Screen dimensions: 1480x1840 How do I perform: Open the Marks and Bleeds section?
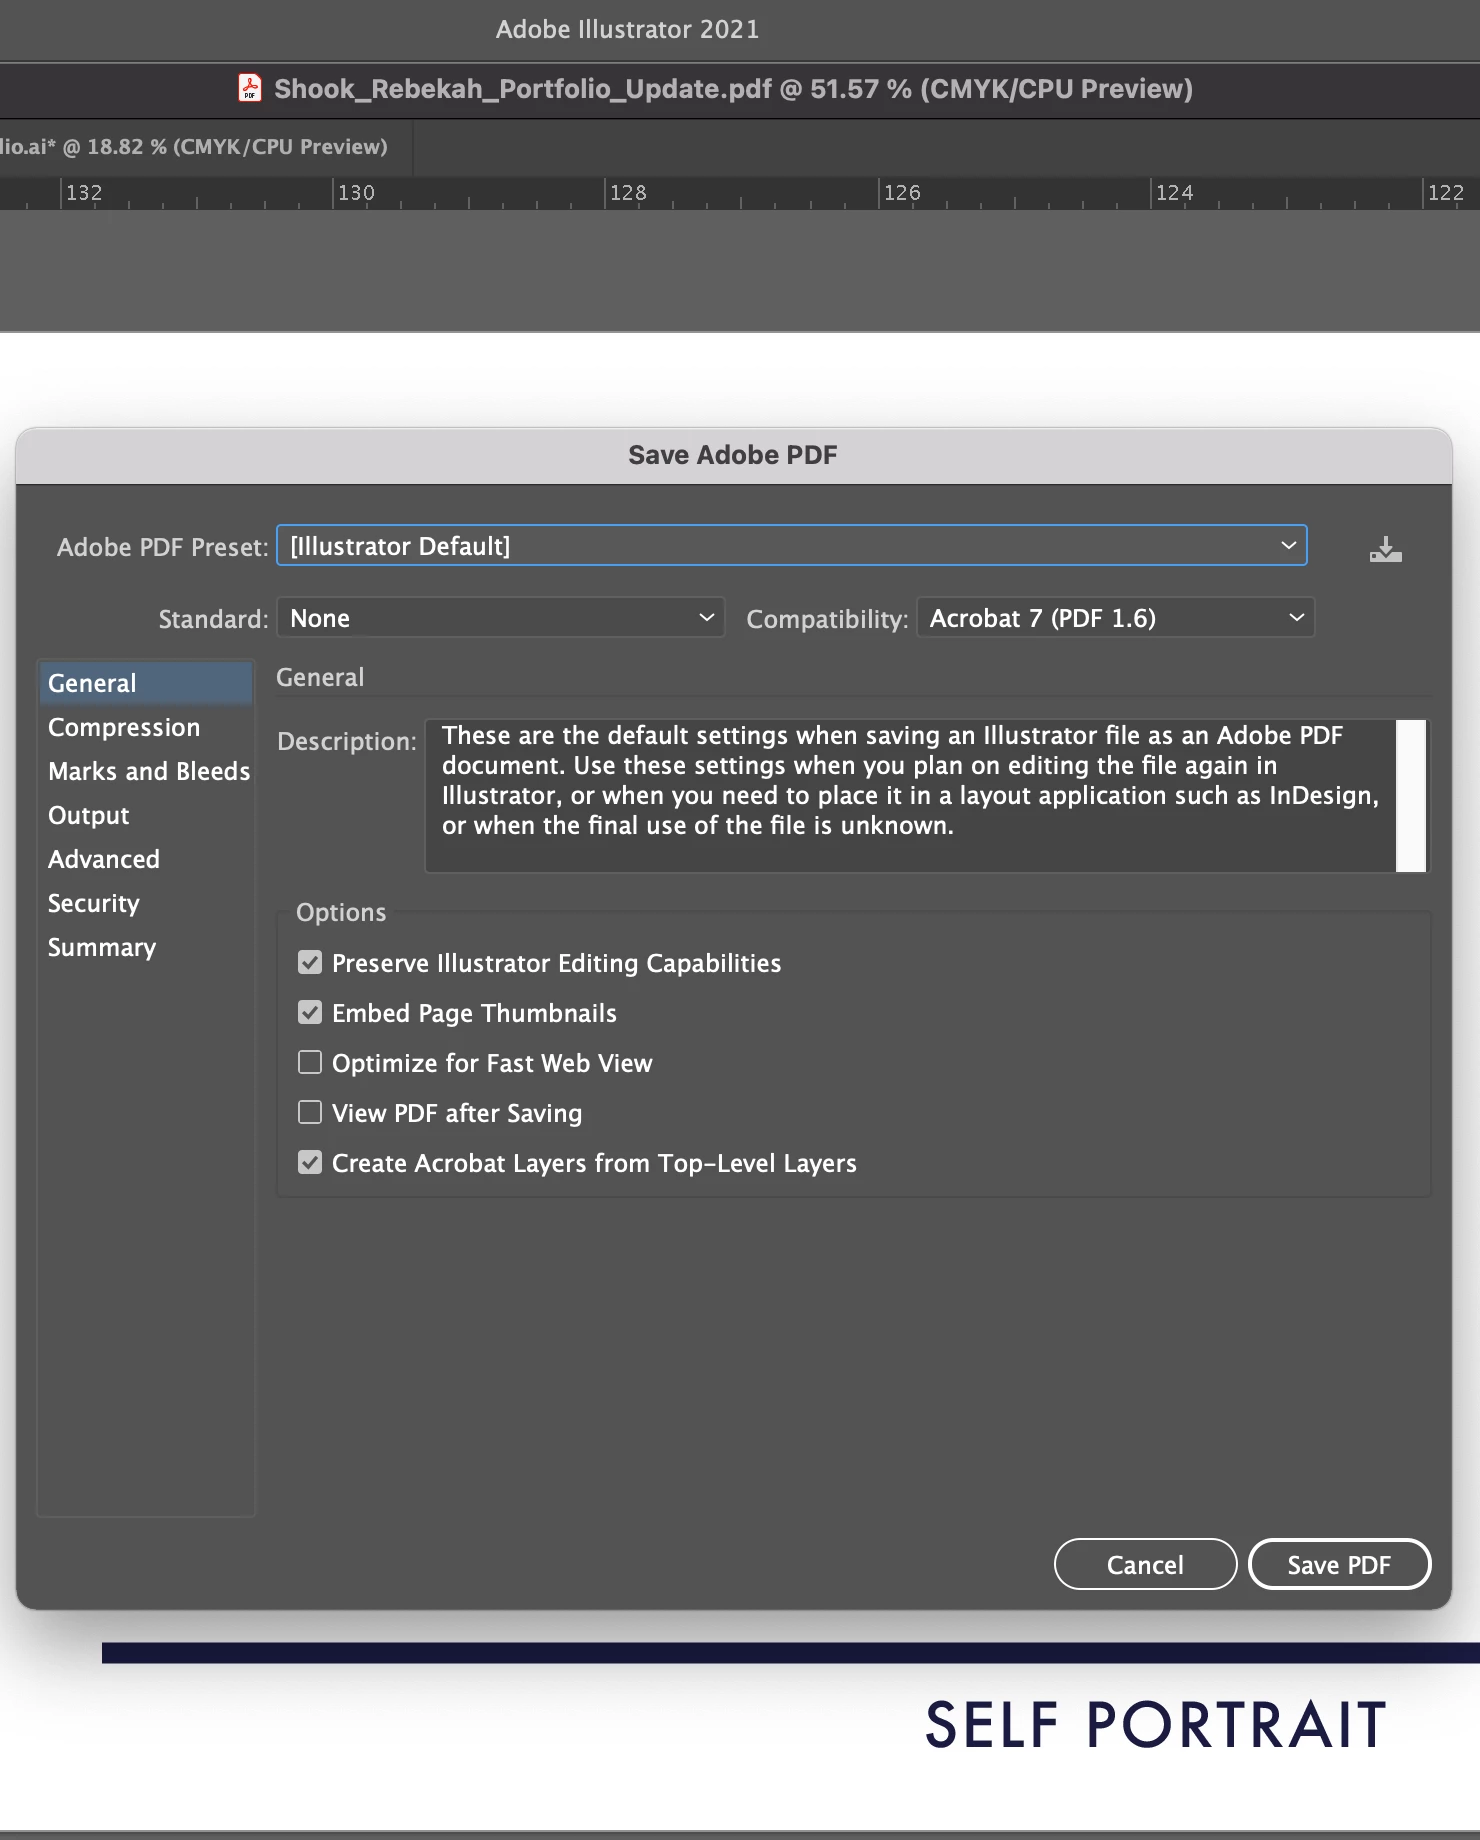pyautogui.click(x=146, y=771)
